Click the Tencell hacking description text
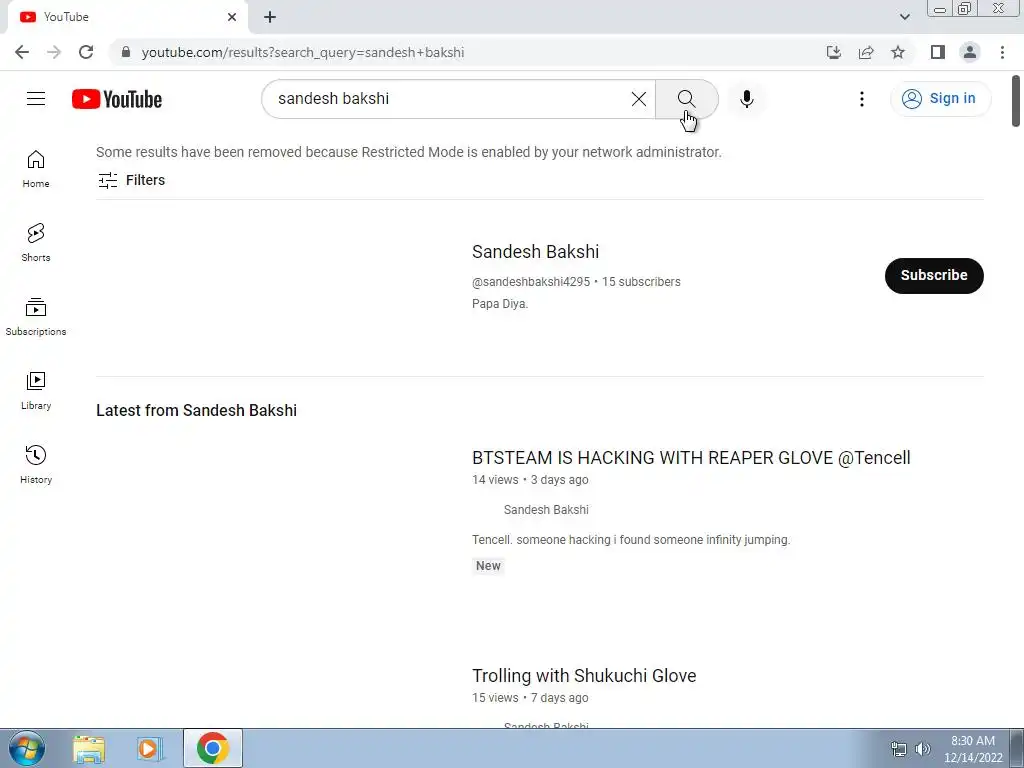1024x768 pixels. tap(631, 539)
